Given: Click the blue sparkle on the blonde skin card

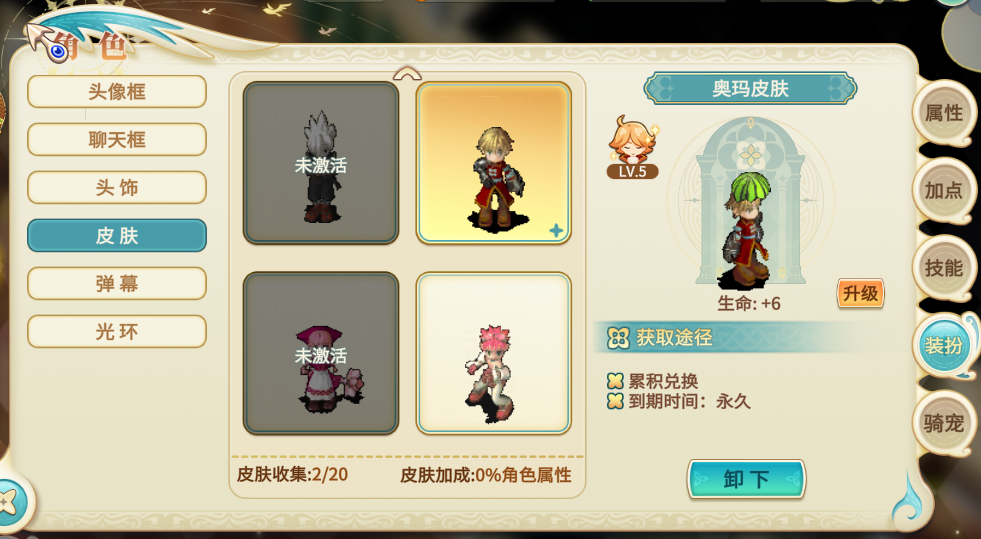Looking at the screenshot, I should (x=556, y=231).
